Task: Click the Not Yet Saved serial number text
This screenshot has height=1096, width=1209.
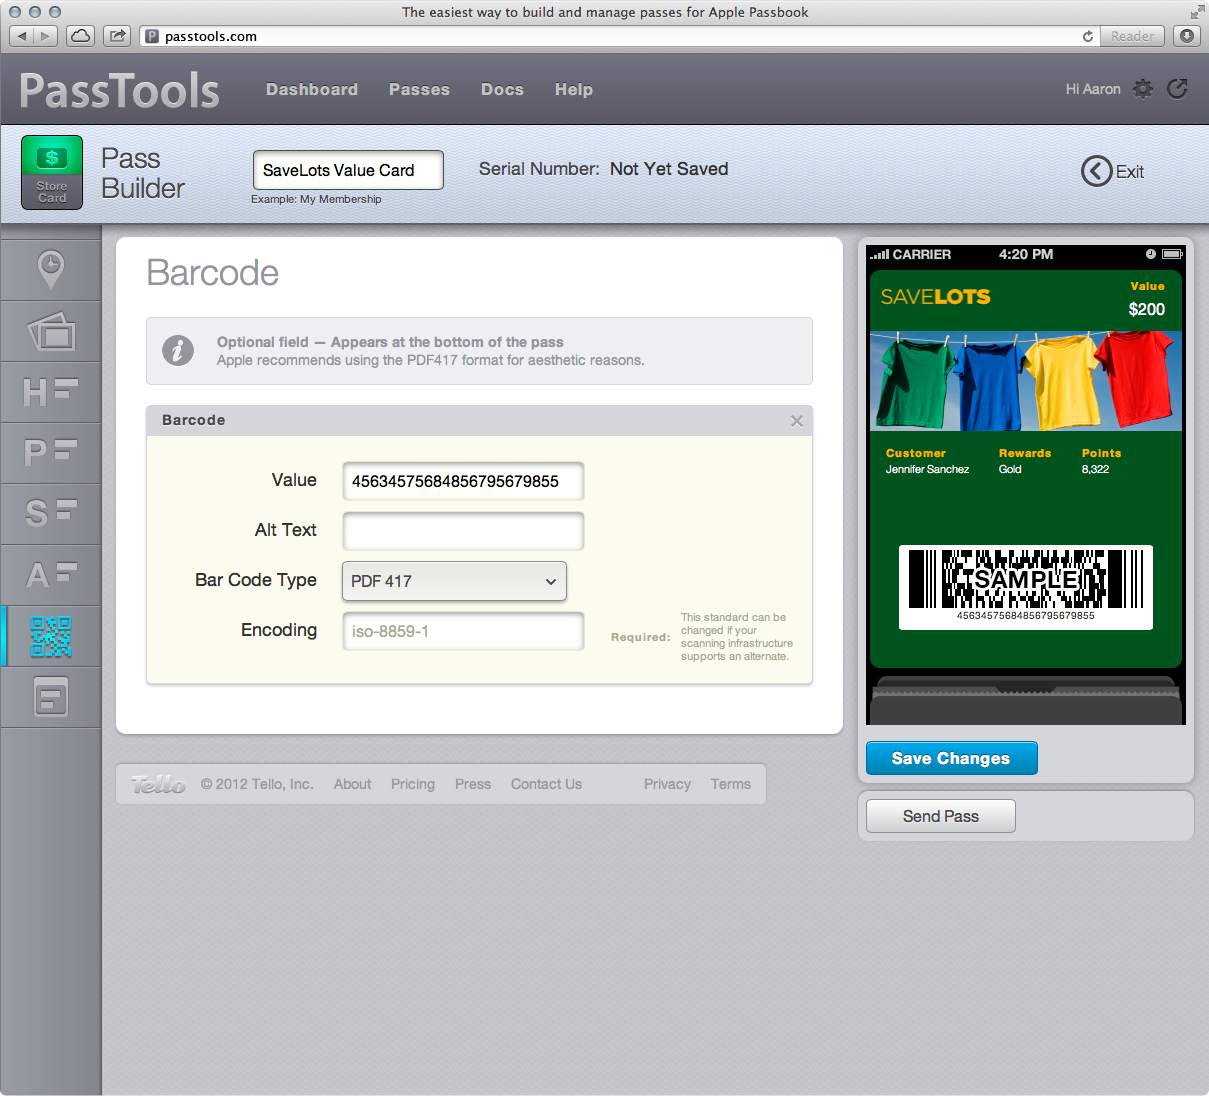Action: coord(669,169)
